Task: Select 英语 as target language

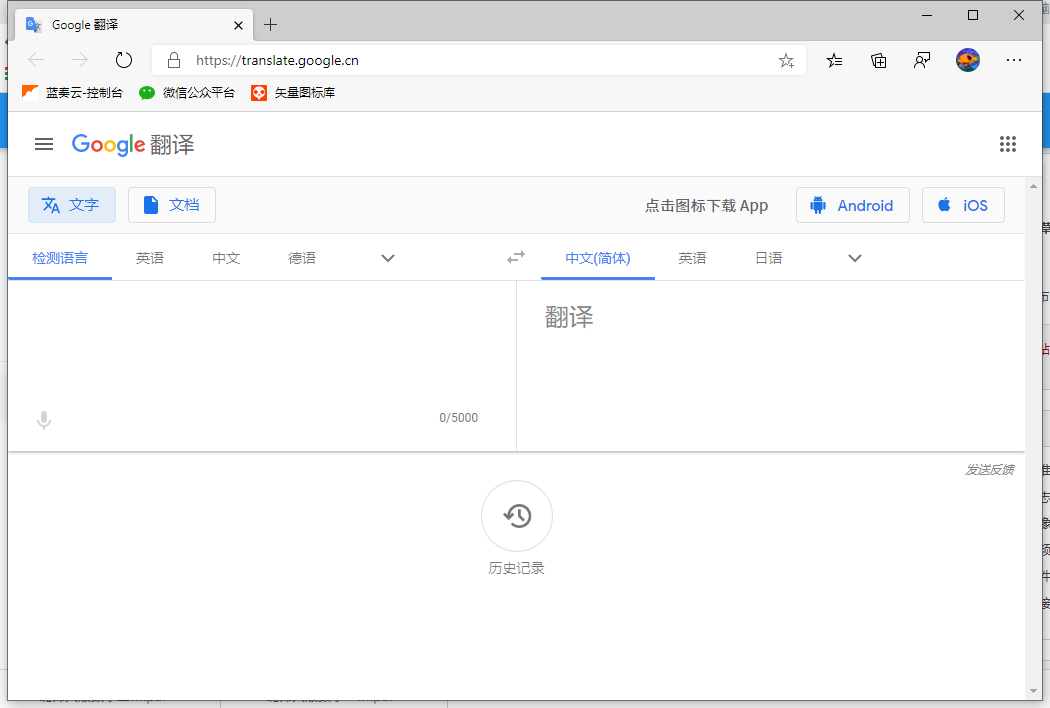Action: pyautogui.click(x=692, y=258)
